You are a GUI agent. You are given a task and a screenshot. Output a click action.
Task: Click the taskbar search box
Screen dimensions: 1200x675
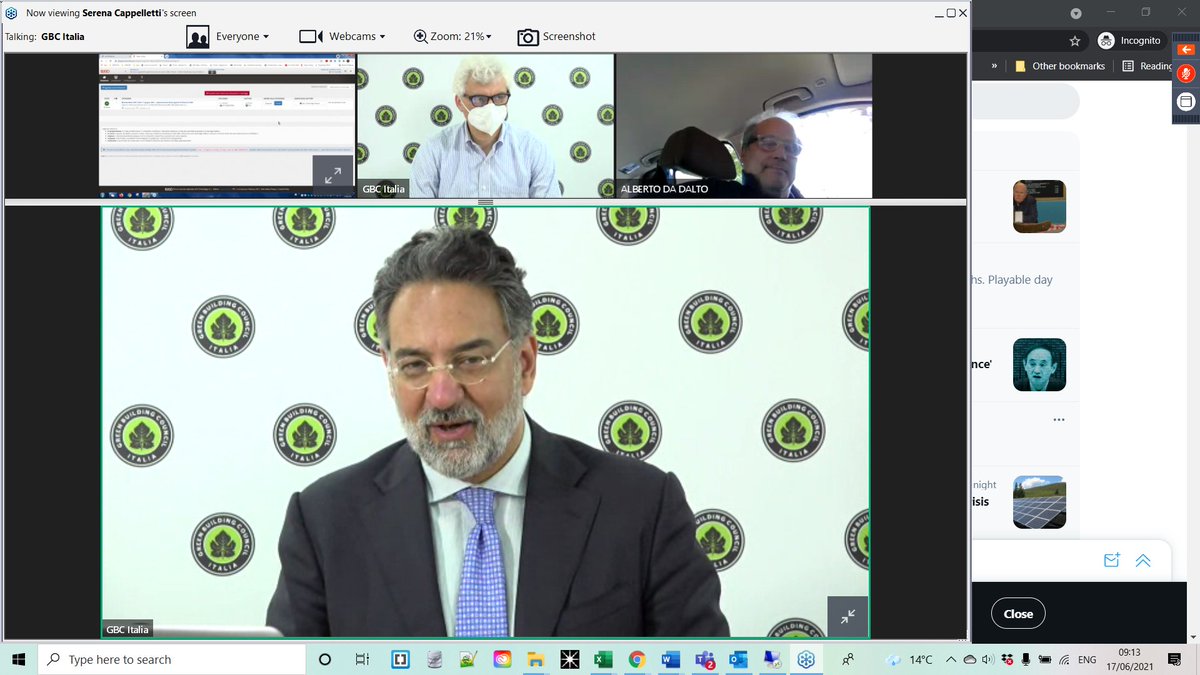coord(172,659)
